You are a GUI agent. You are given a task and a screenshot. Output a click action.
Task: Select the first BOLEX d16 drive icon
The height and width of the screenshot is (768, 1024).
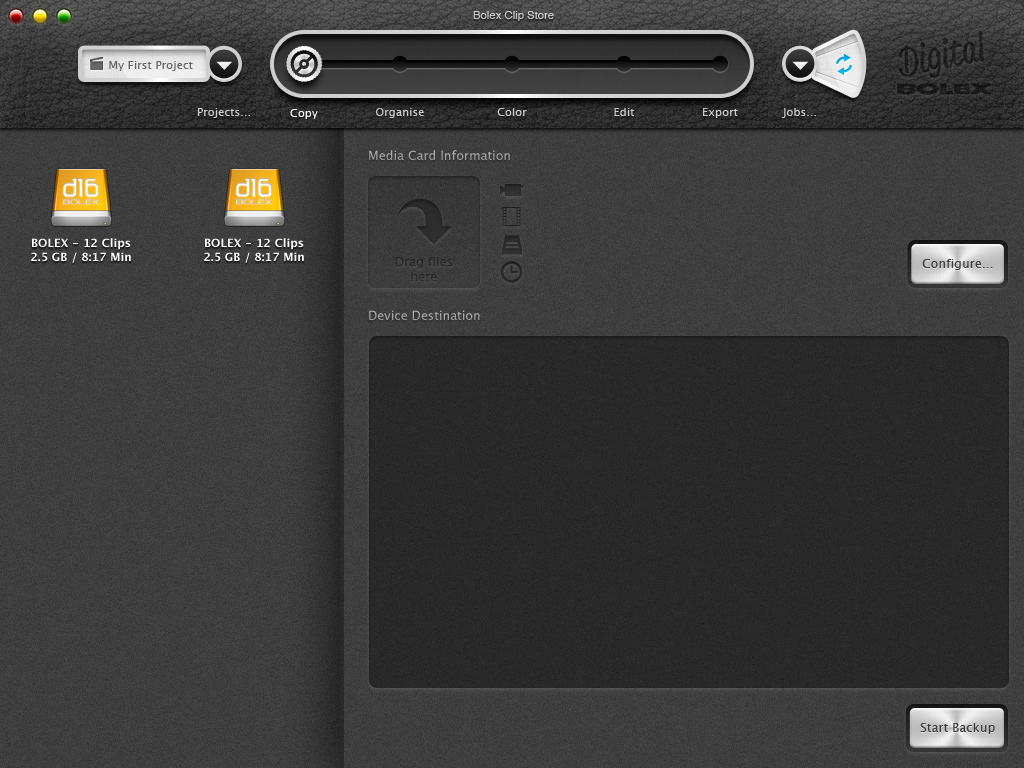point(81,197)
